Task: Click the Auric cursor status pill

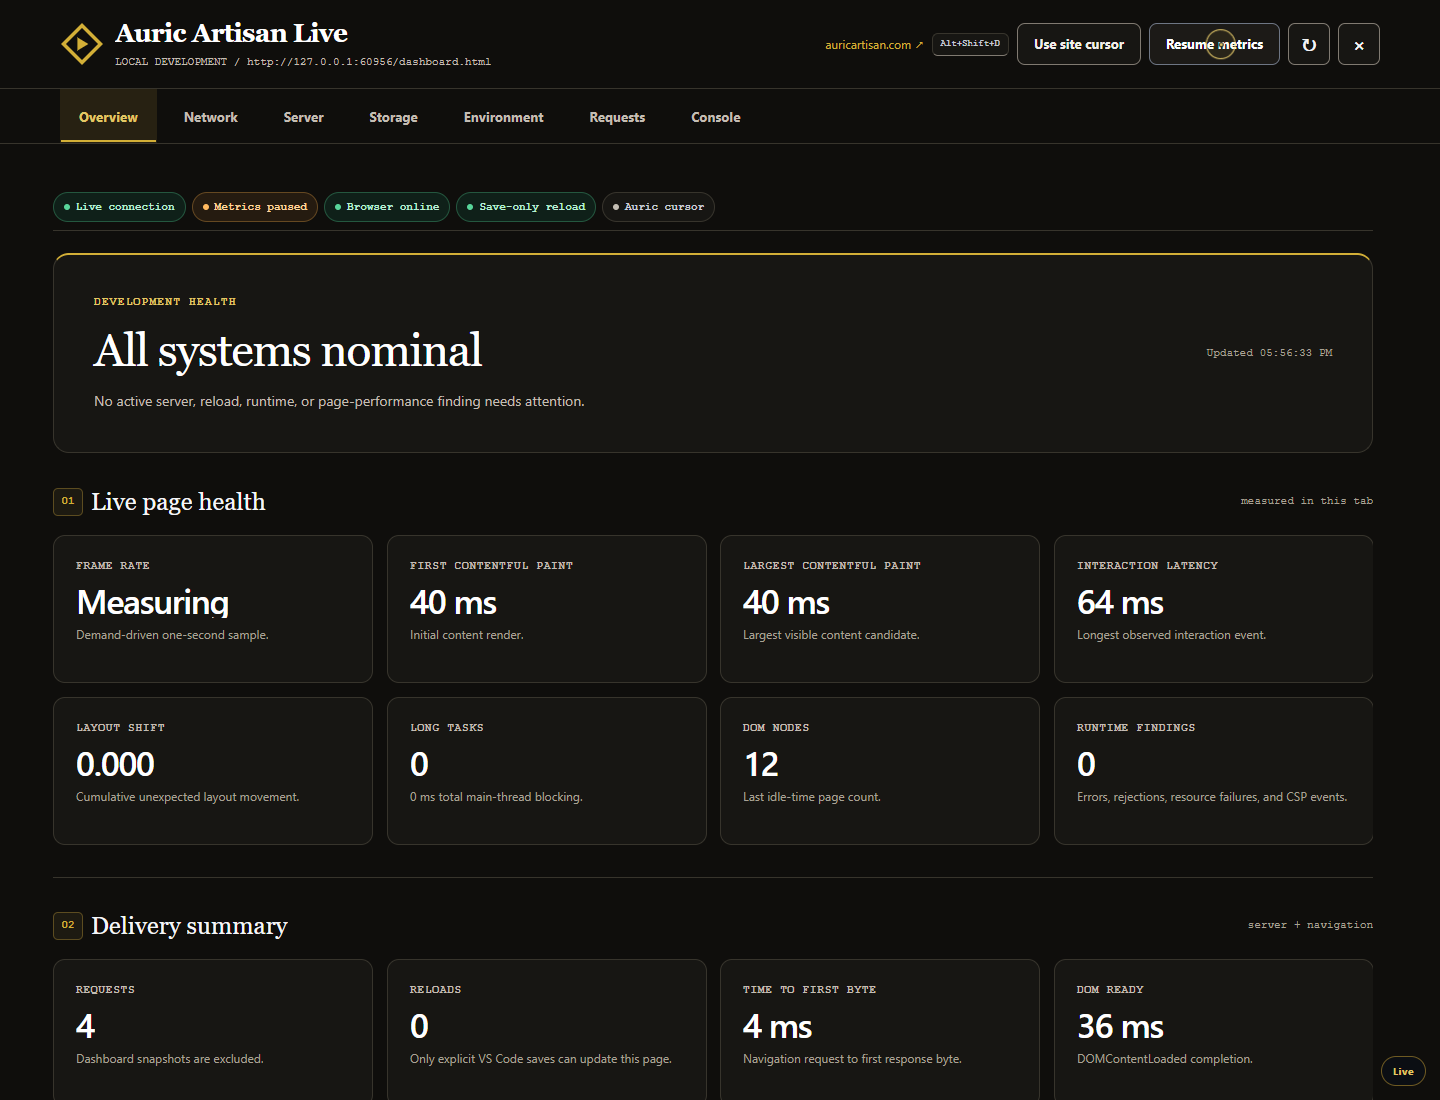Action: (658, 207)
